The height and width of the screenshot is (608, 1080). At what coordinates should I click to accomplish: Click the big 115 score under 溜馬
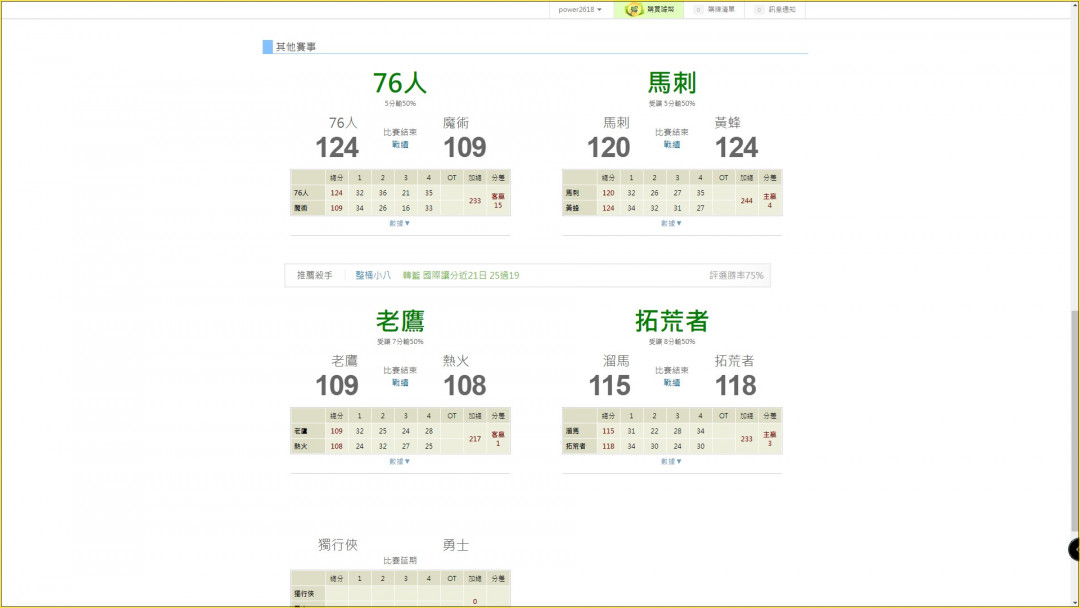pyautogui.click(x=610, y=386)
